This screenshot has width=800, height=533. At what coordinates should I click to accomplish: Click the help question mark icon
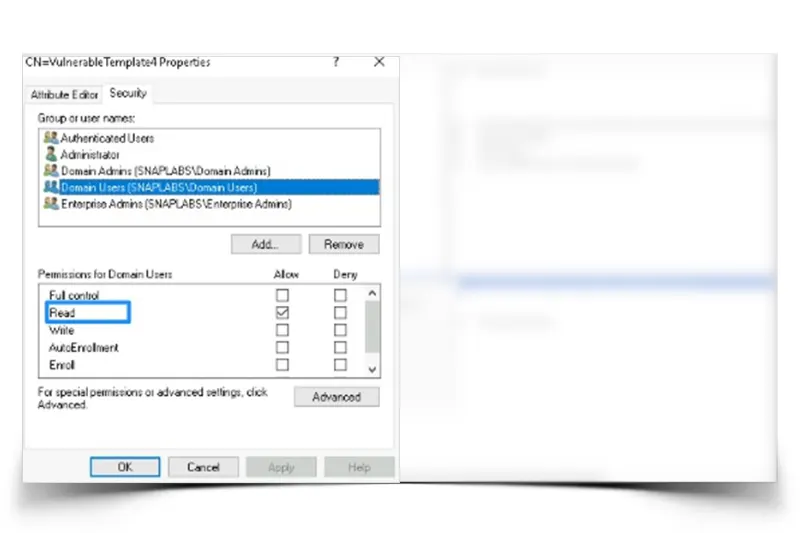[336, 62]
